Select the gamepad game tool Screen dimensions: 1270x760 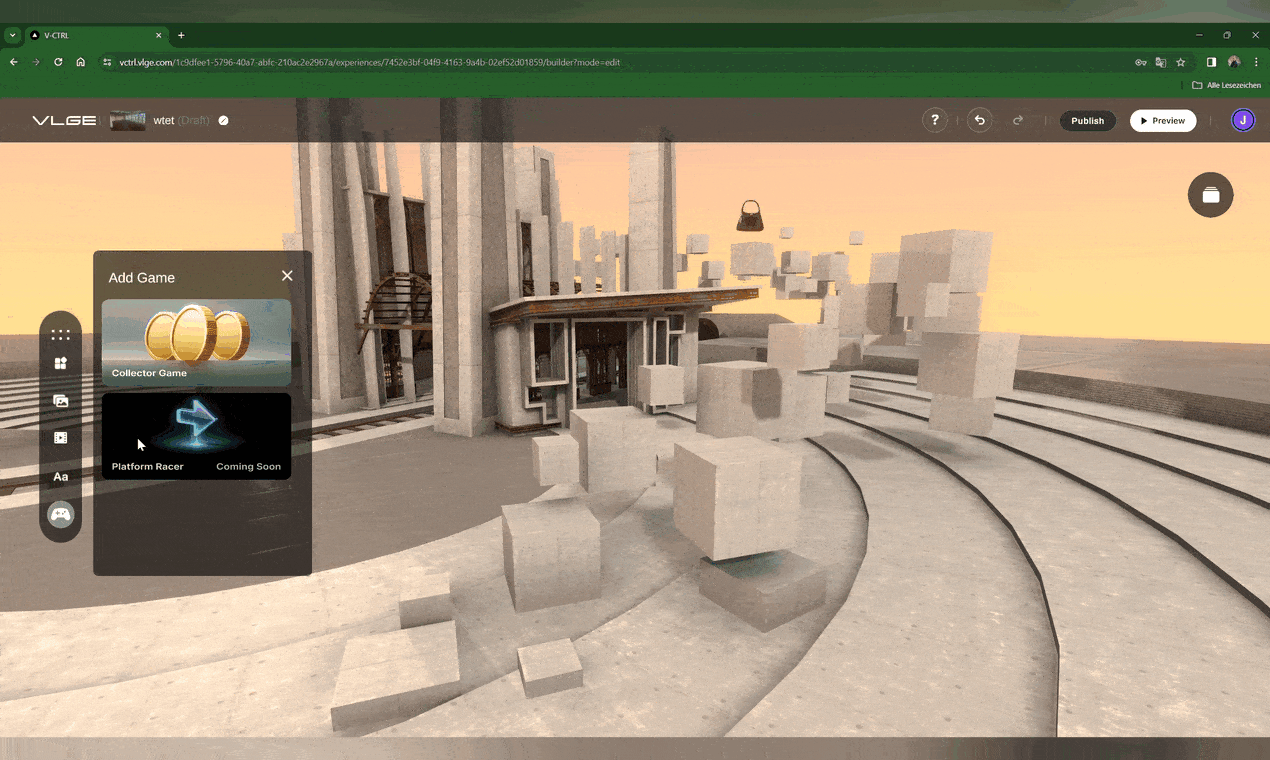click(x=61, y=515)
